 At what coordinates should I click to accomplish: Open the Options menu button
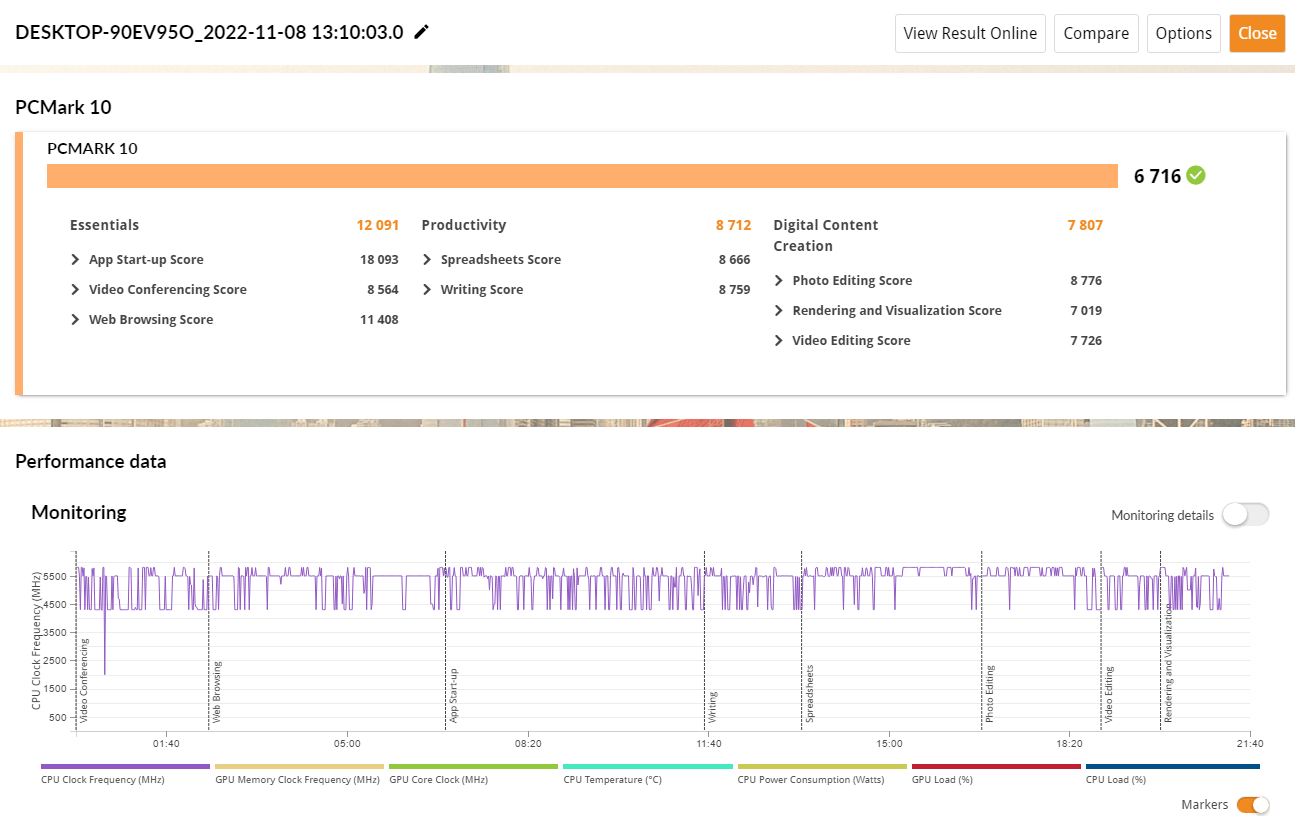[1184, 33]
